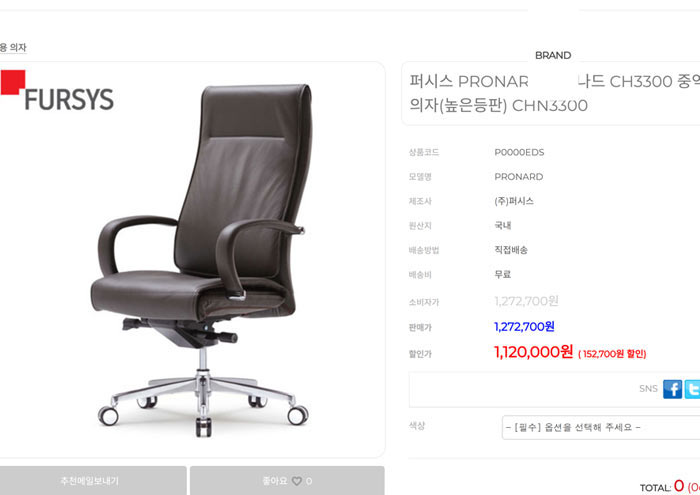Click the manufacturer (주)퍼시스 value

514,201
